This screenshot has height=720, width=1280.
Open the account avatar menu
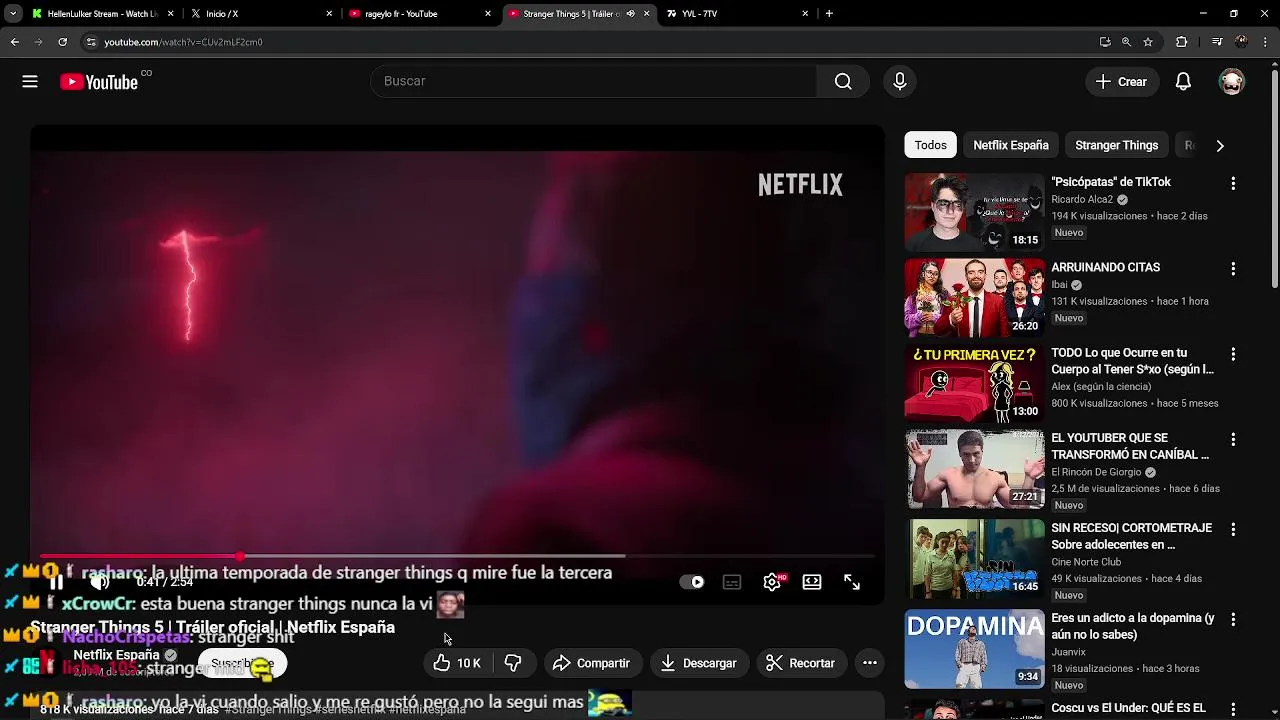1232,82
